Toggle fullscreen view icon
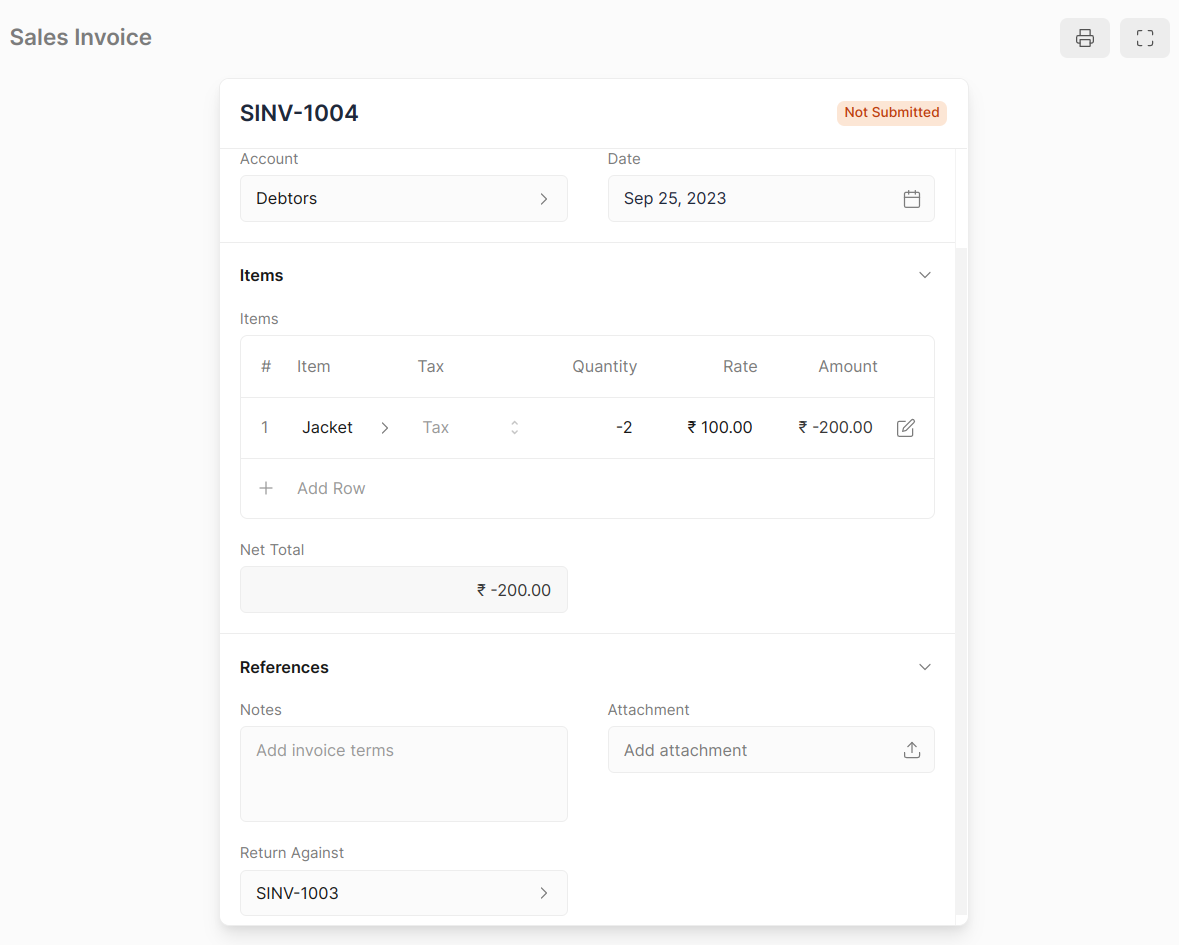The image size is (1179, 945). pos(1144,38)
